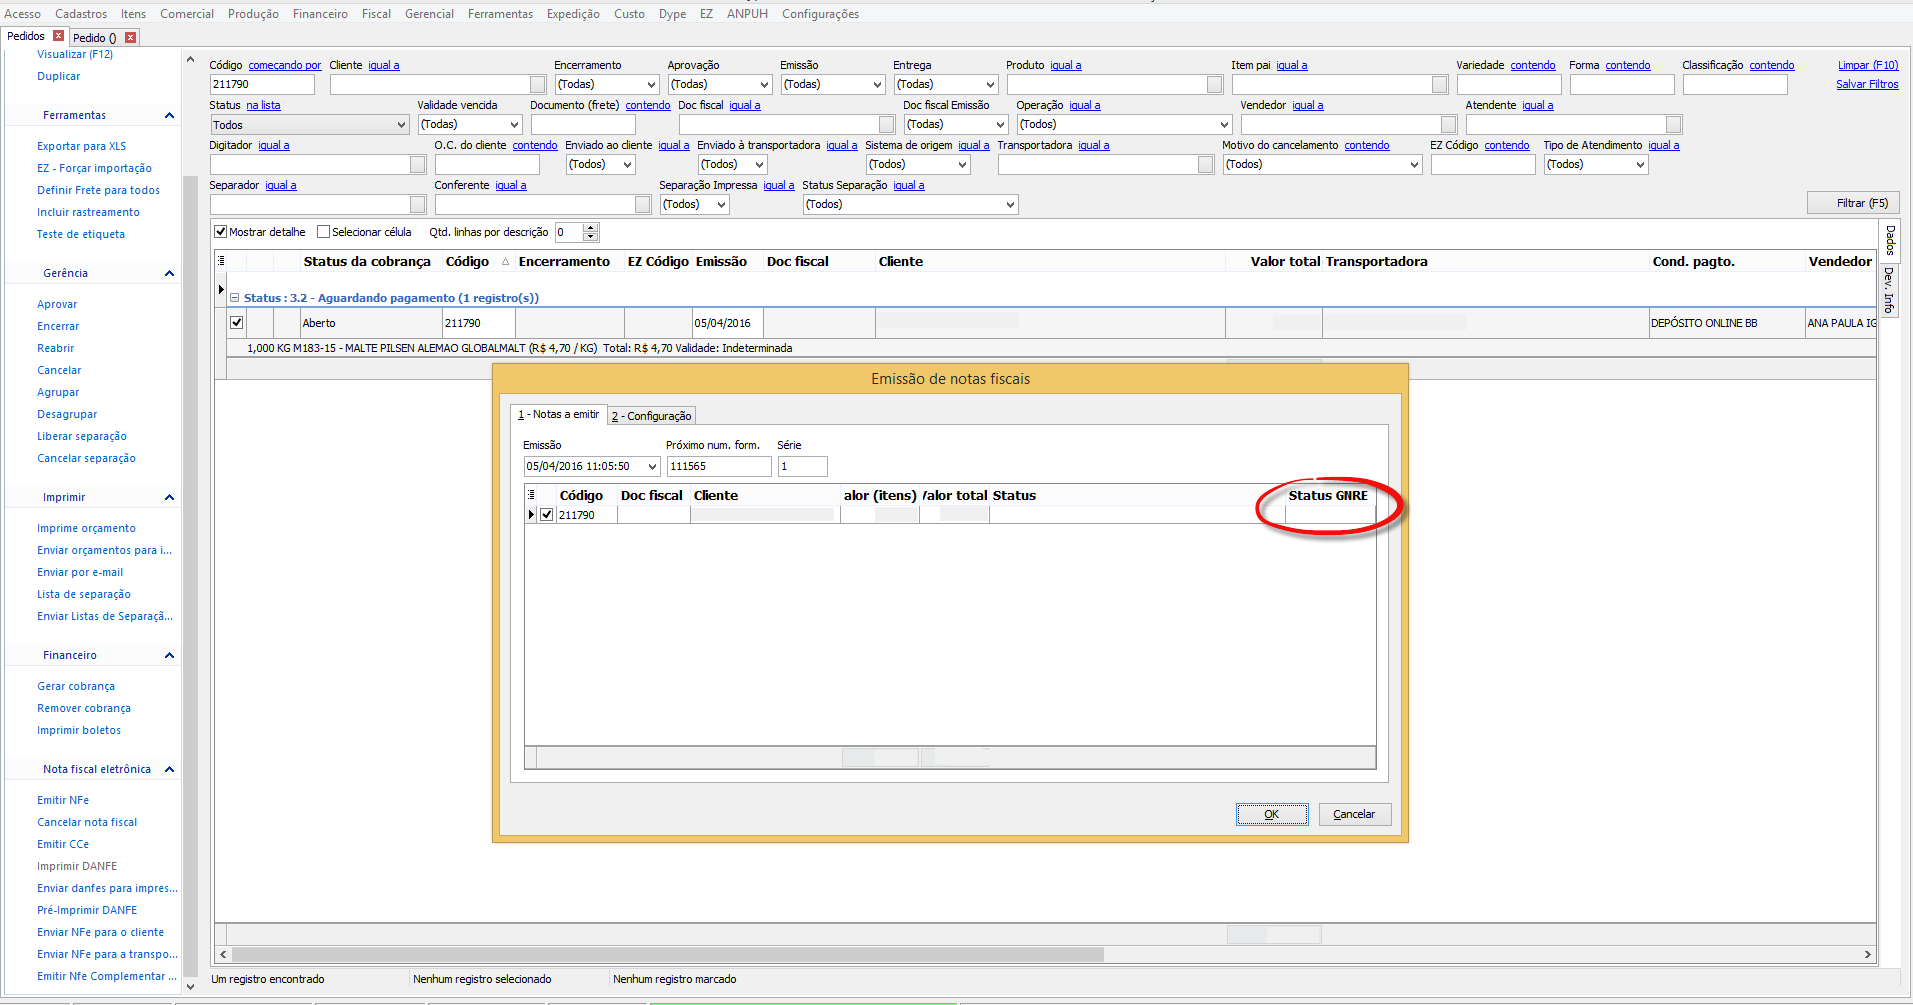This screenshot has width=1913, height=1005.
Task: Open the Expedição menu
Action: [x=573, y=14]
